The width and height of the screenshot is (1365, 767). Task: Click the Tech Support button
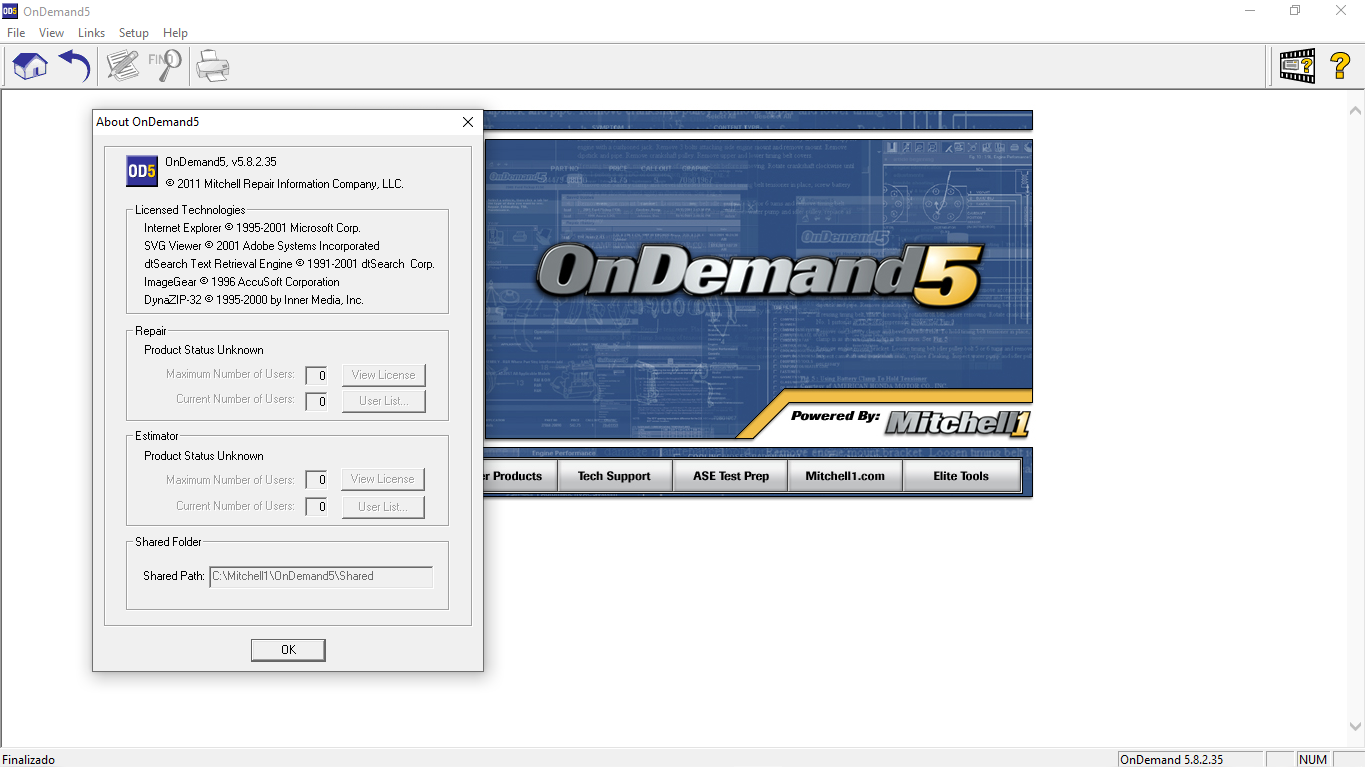tap(614, 476)
